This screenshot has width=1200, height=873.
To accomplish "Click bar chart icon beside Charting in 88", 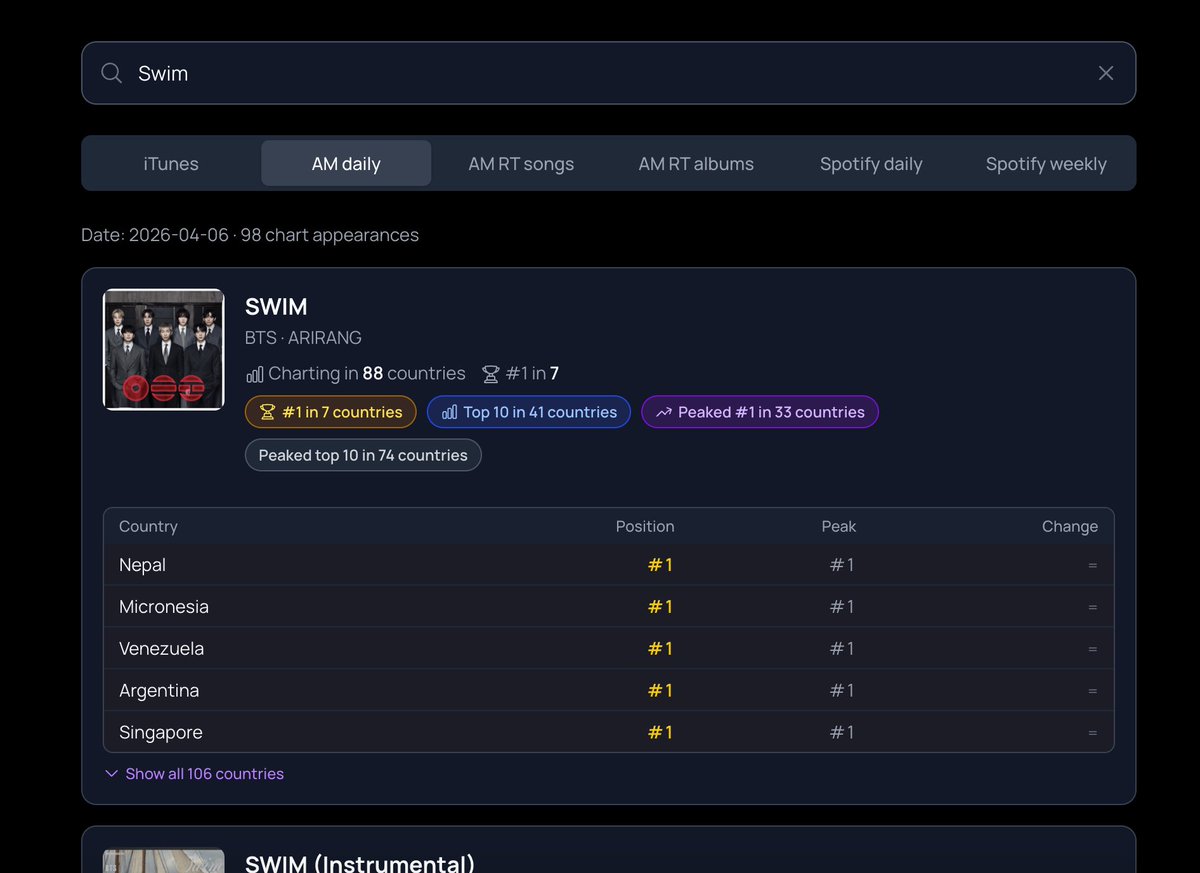I will (255, 374).
